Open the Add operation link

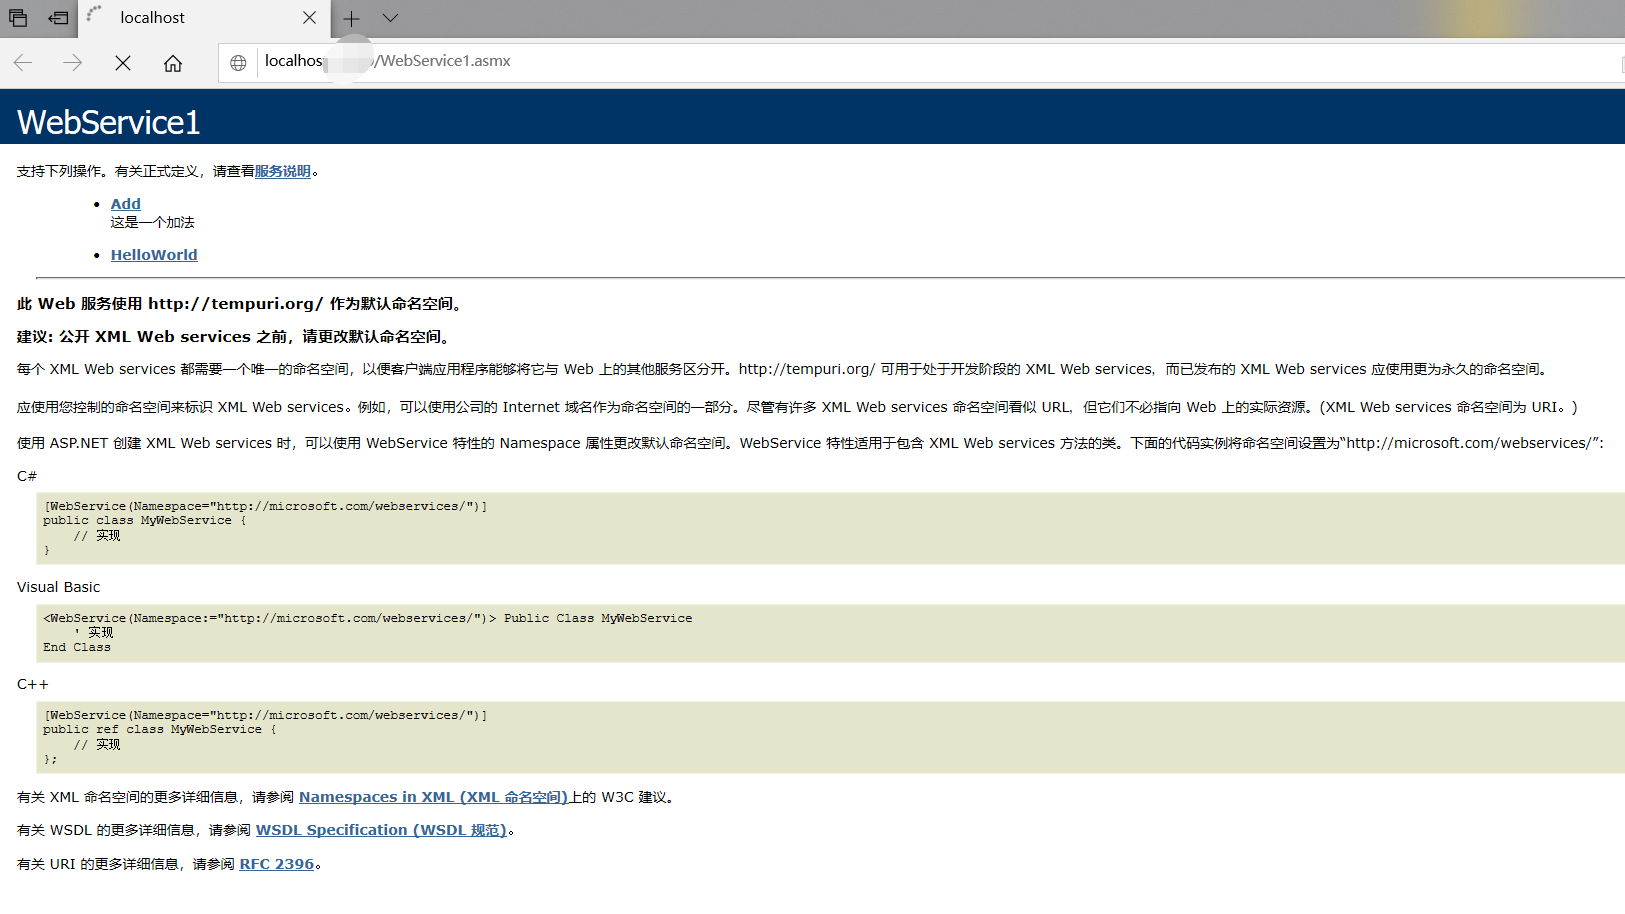click(x=126, y=203)
